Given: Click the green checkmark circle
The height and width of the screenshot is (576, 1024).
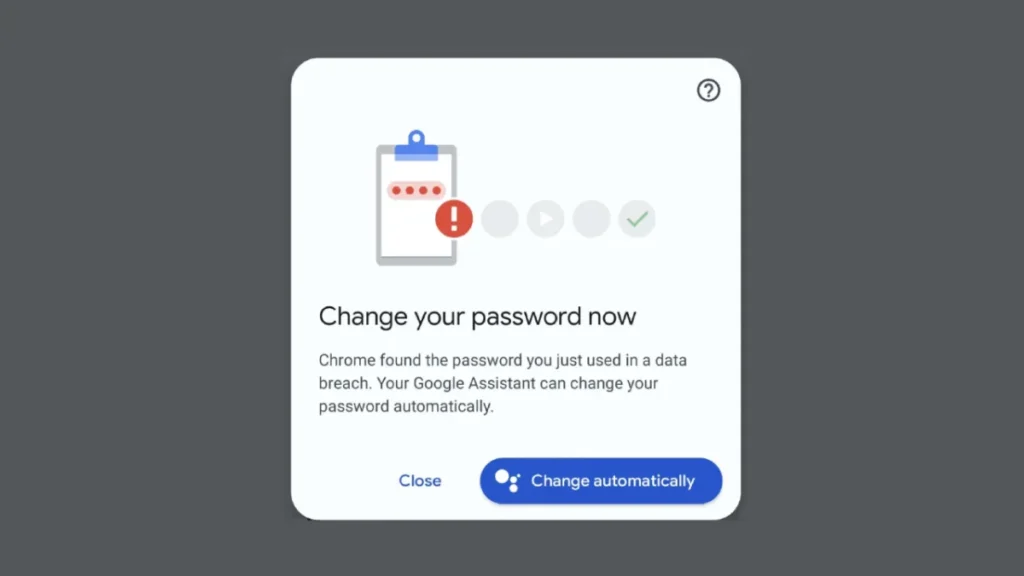Looking at the screenshot, I should pyautogui.click(x=637, y=219).
